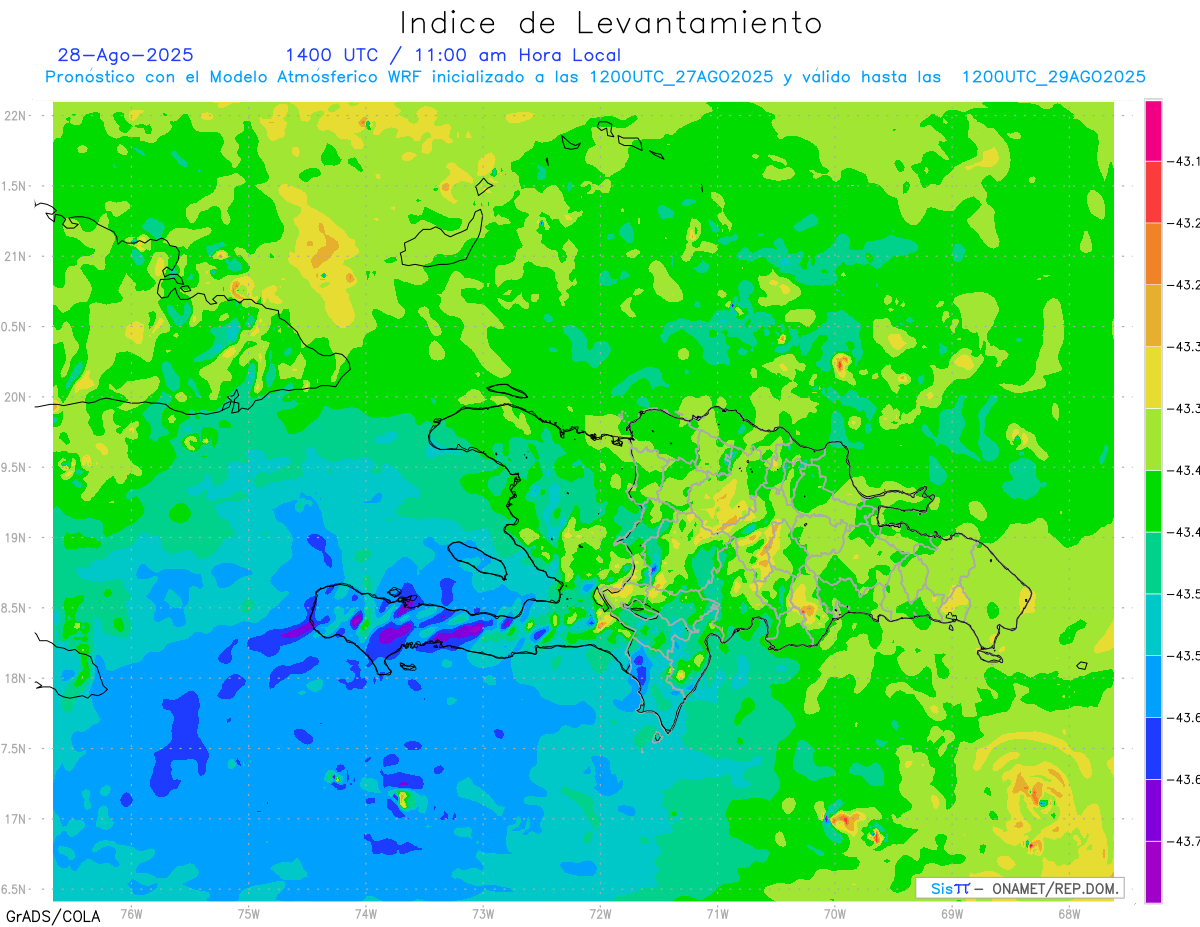Pick the magenta swatch atop the color bar
The image size is (1200, 927).
[1153, 130]
